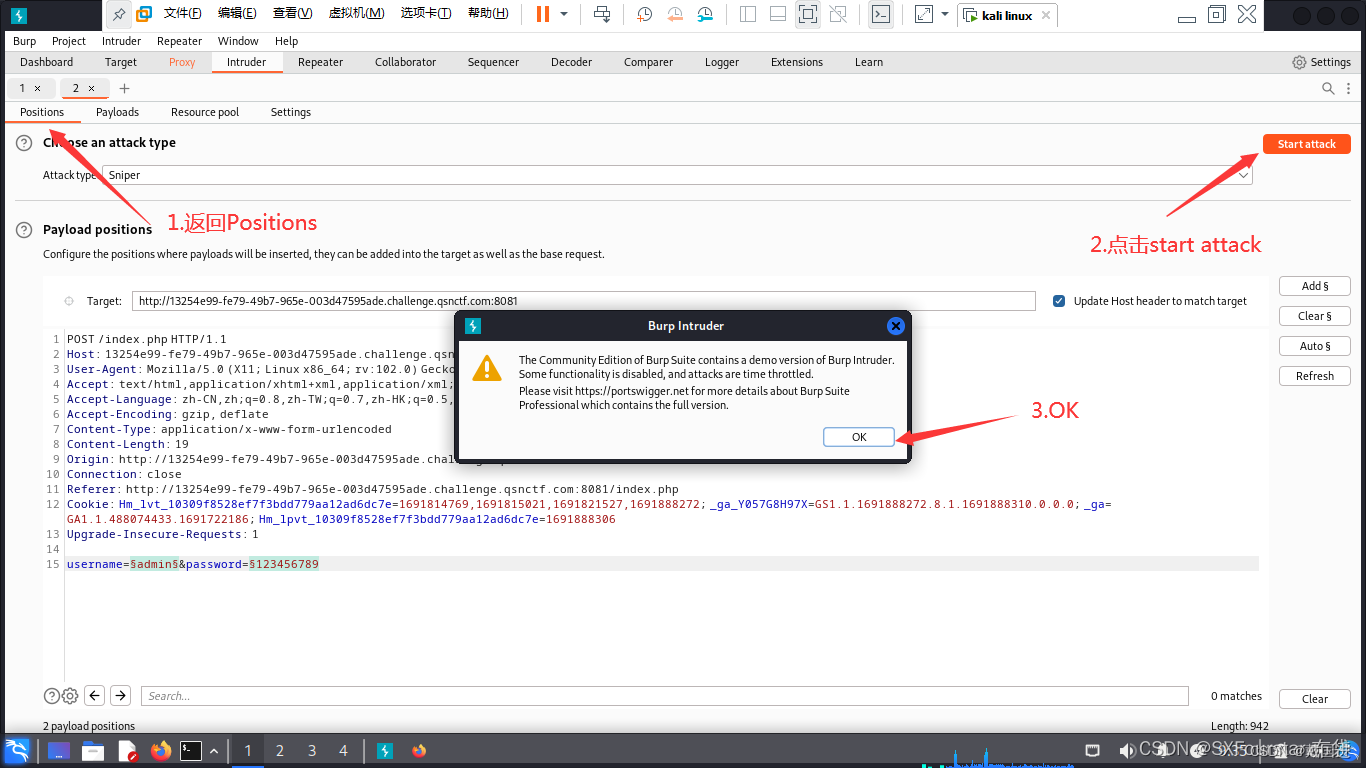Switch to the Decoder tab
This screenshot has height=768, width=1366.
click(571, 62)
